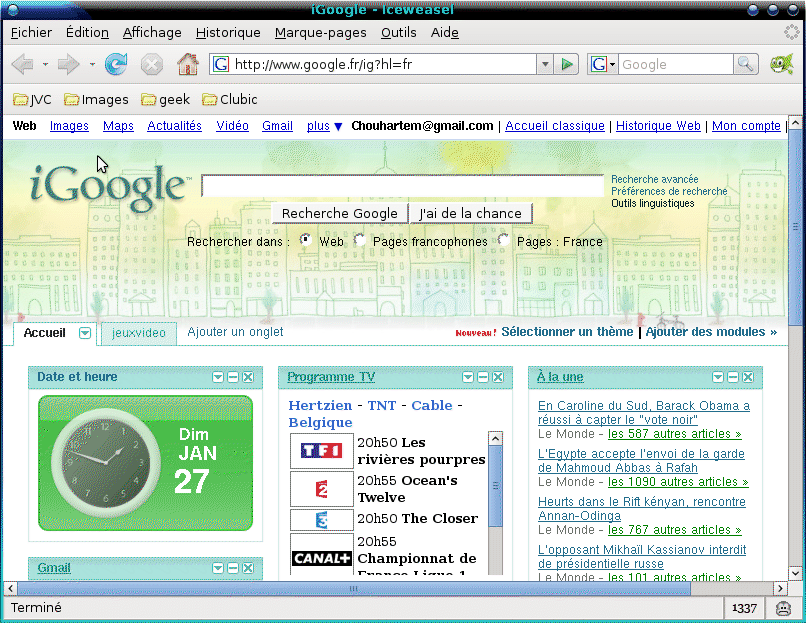Open the Programme TV module menu
This screenshot has height=623, width=806.
pos(468,377)
